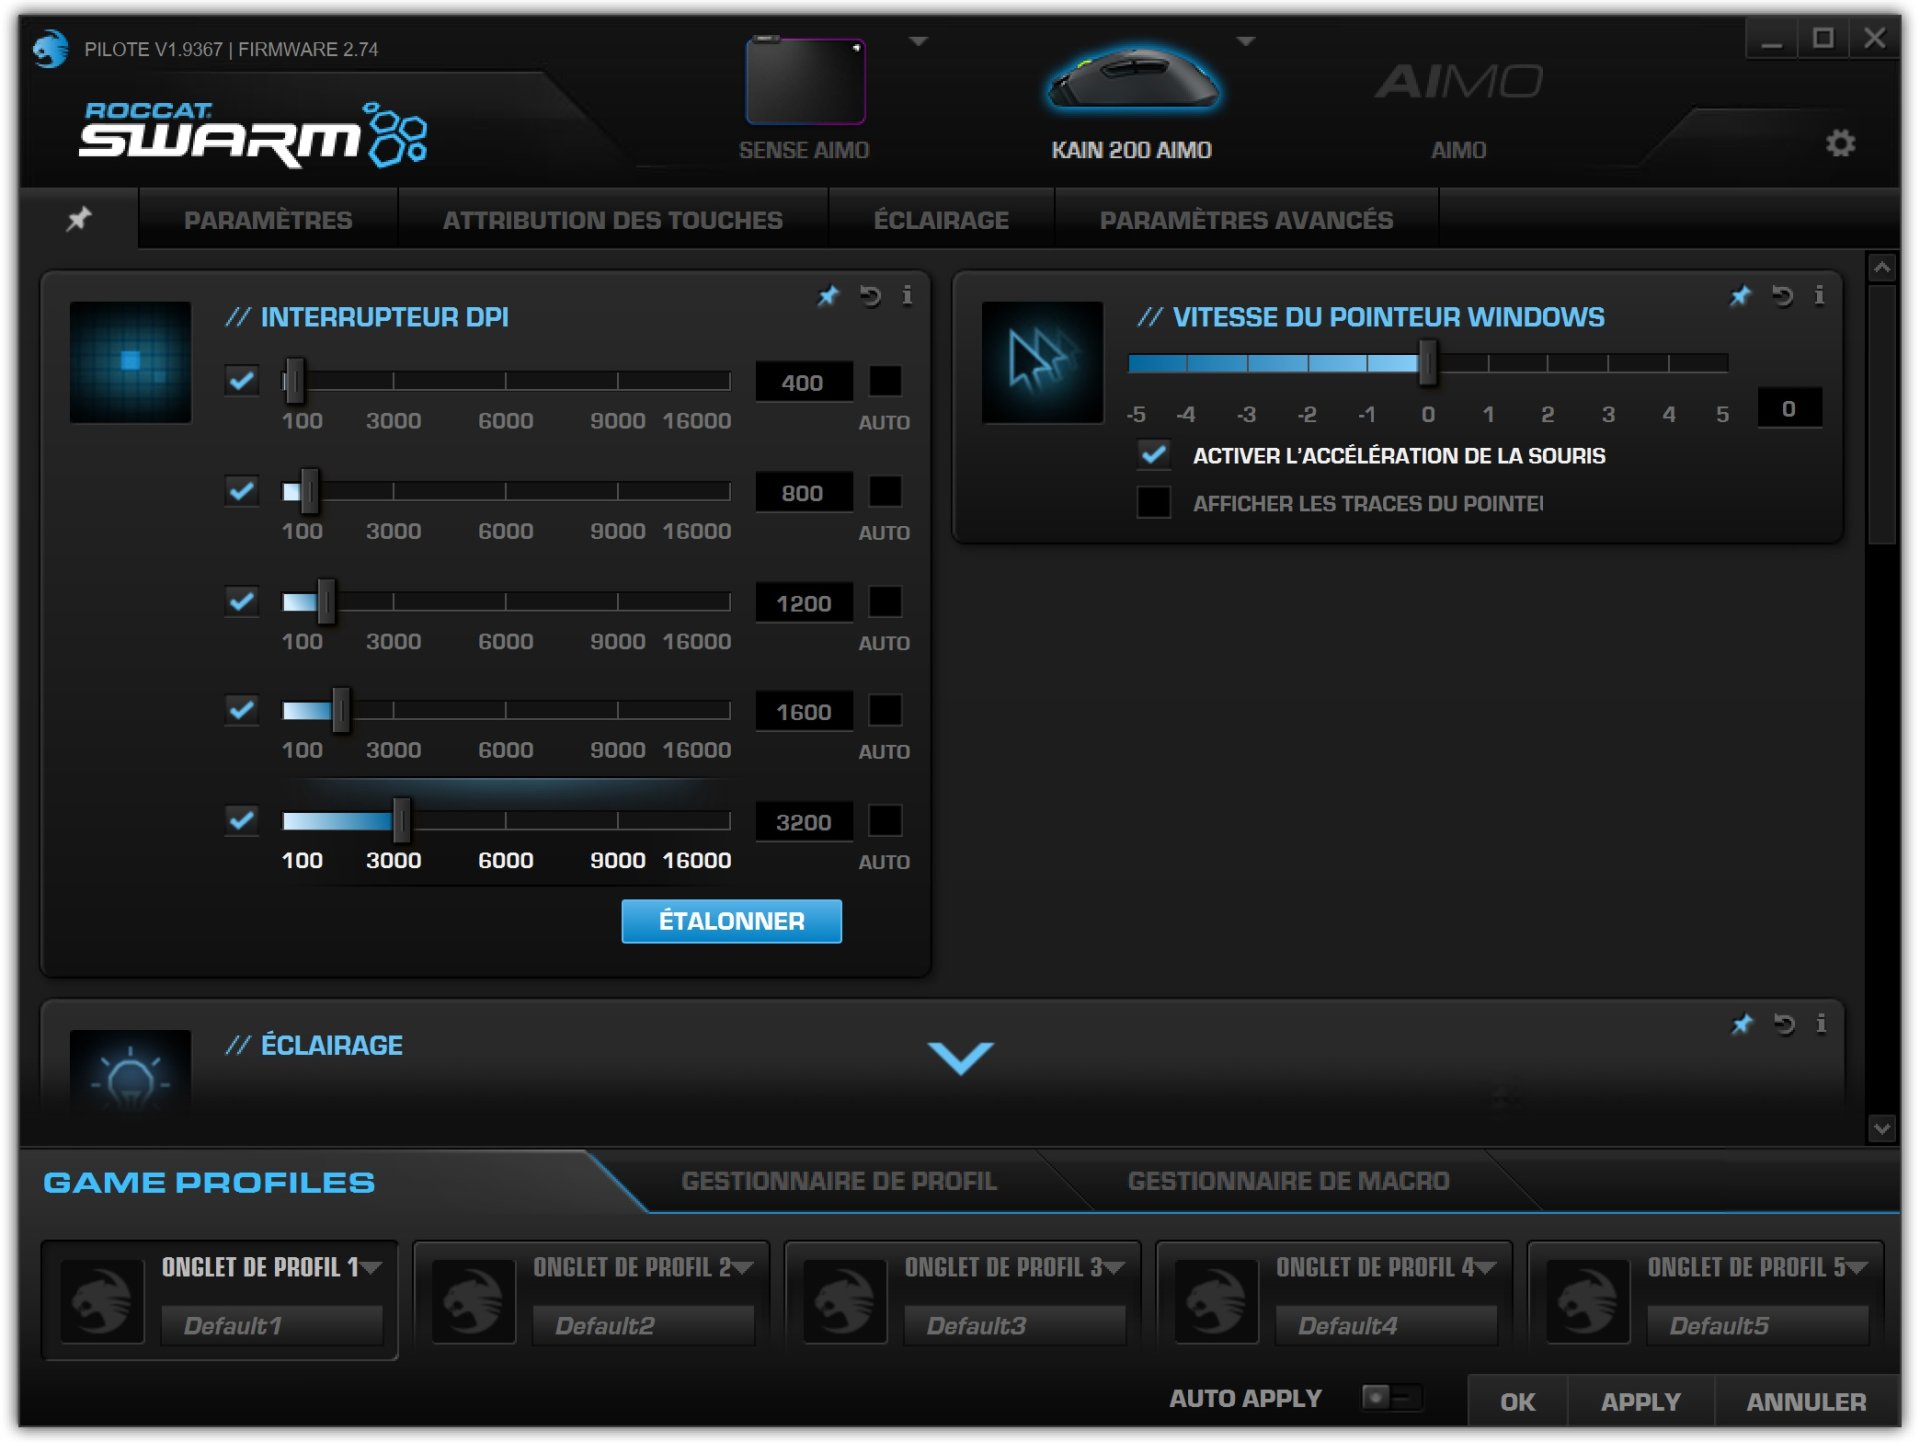Open the Gestionnaire de profil tab
Viewport: 1920px width, 1442px height.
(x=839, y=1181)
